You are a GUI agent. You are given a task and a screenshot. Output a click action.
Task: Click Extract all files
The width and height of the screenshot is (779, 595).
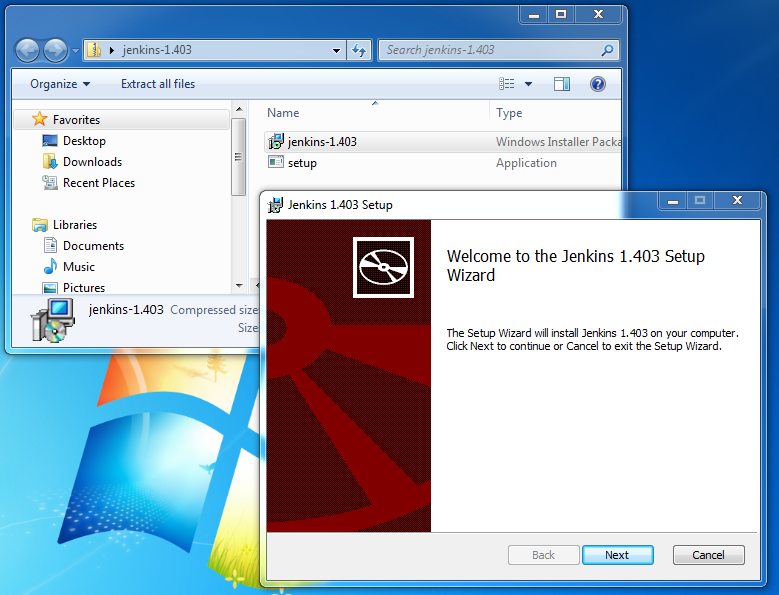[158, 84]
